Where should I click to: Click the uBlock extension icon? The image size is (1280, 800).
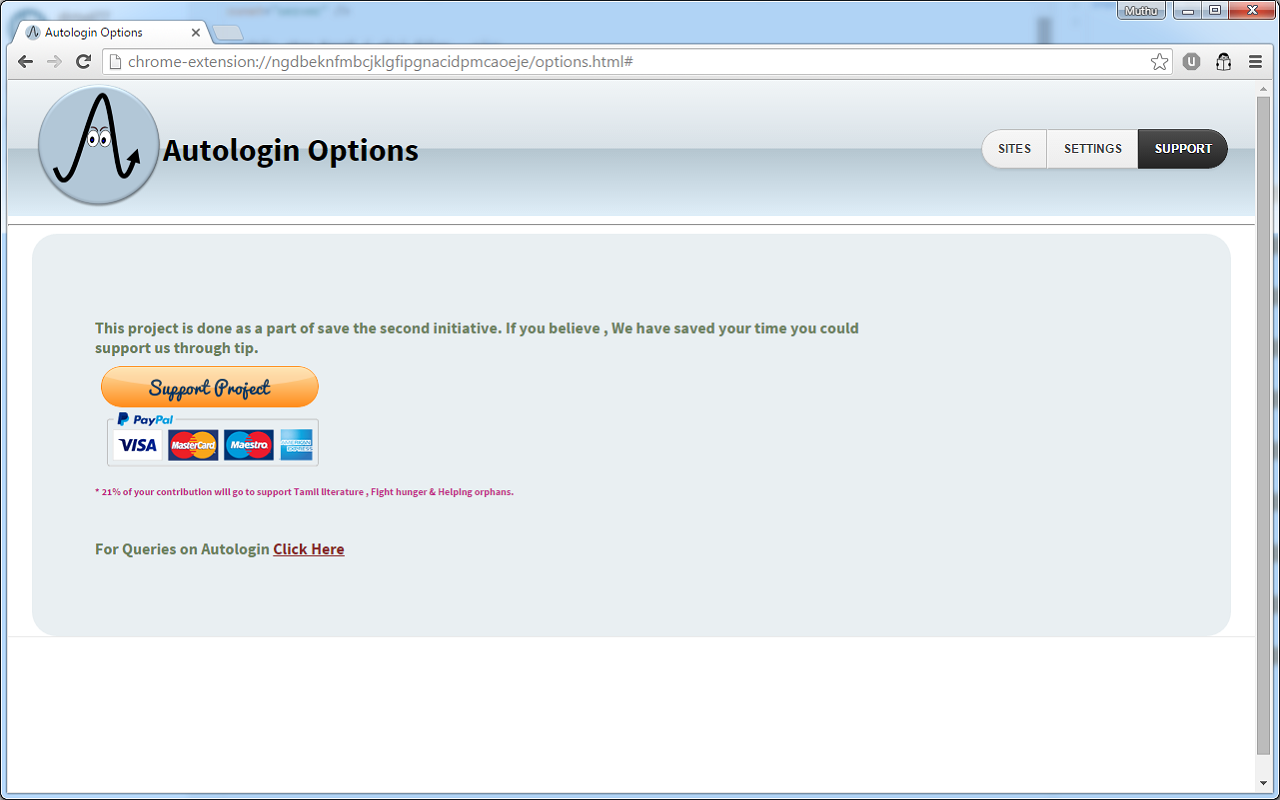1190,61
